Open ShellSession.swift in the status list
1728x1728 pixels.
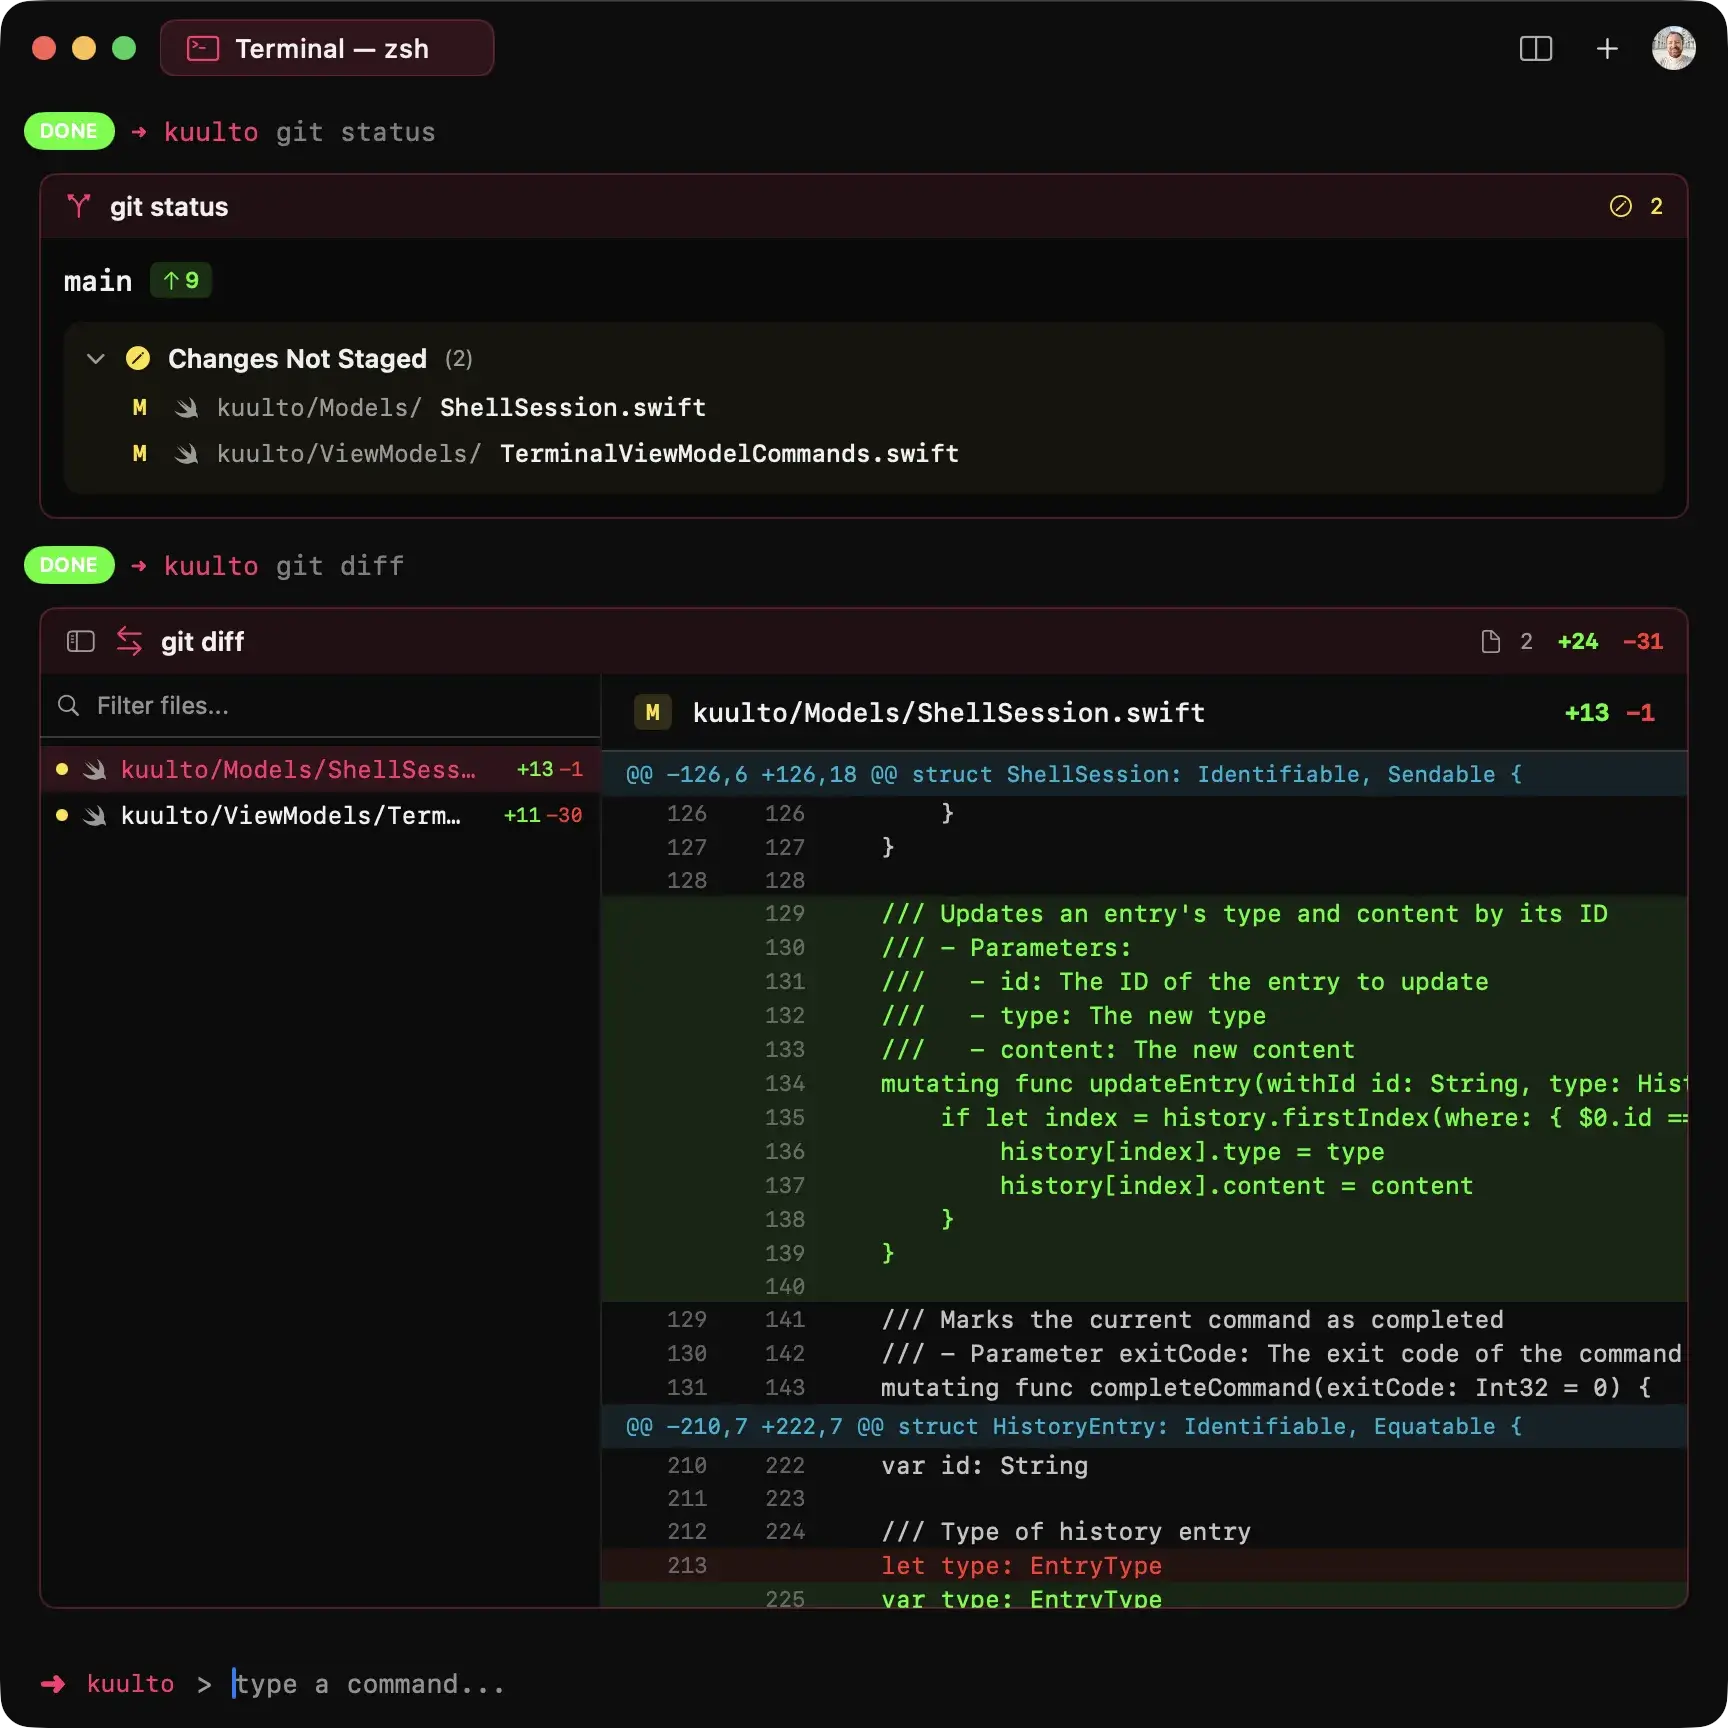click(572, 408)
